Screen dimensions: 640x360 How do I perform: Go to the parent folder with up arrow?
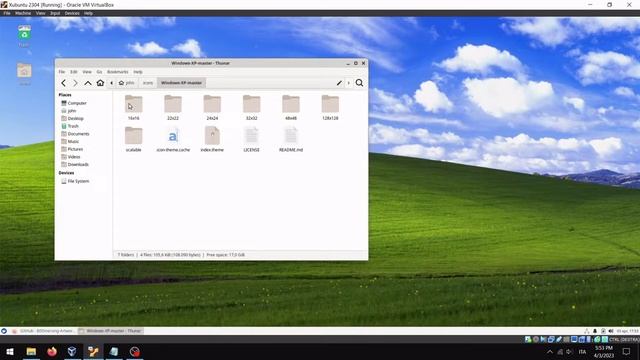[88, 83]
